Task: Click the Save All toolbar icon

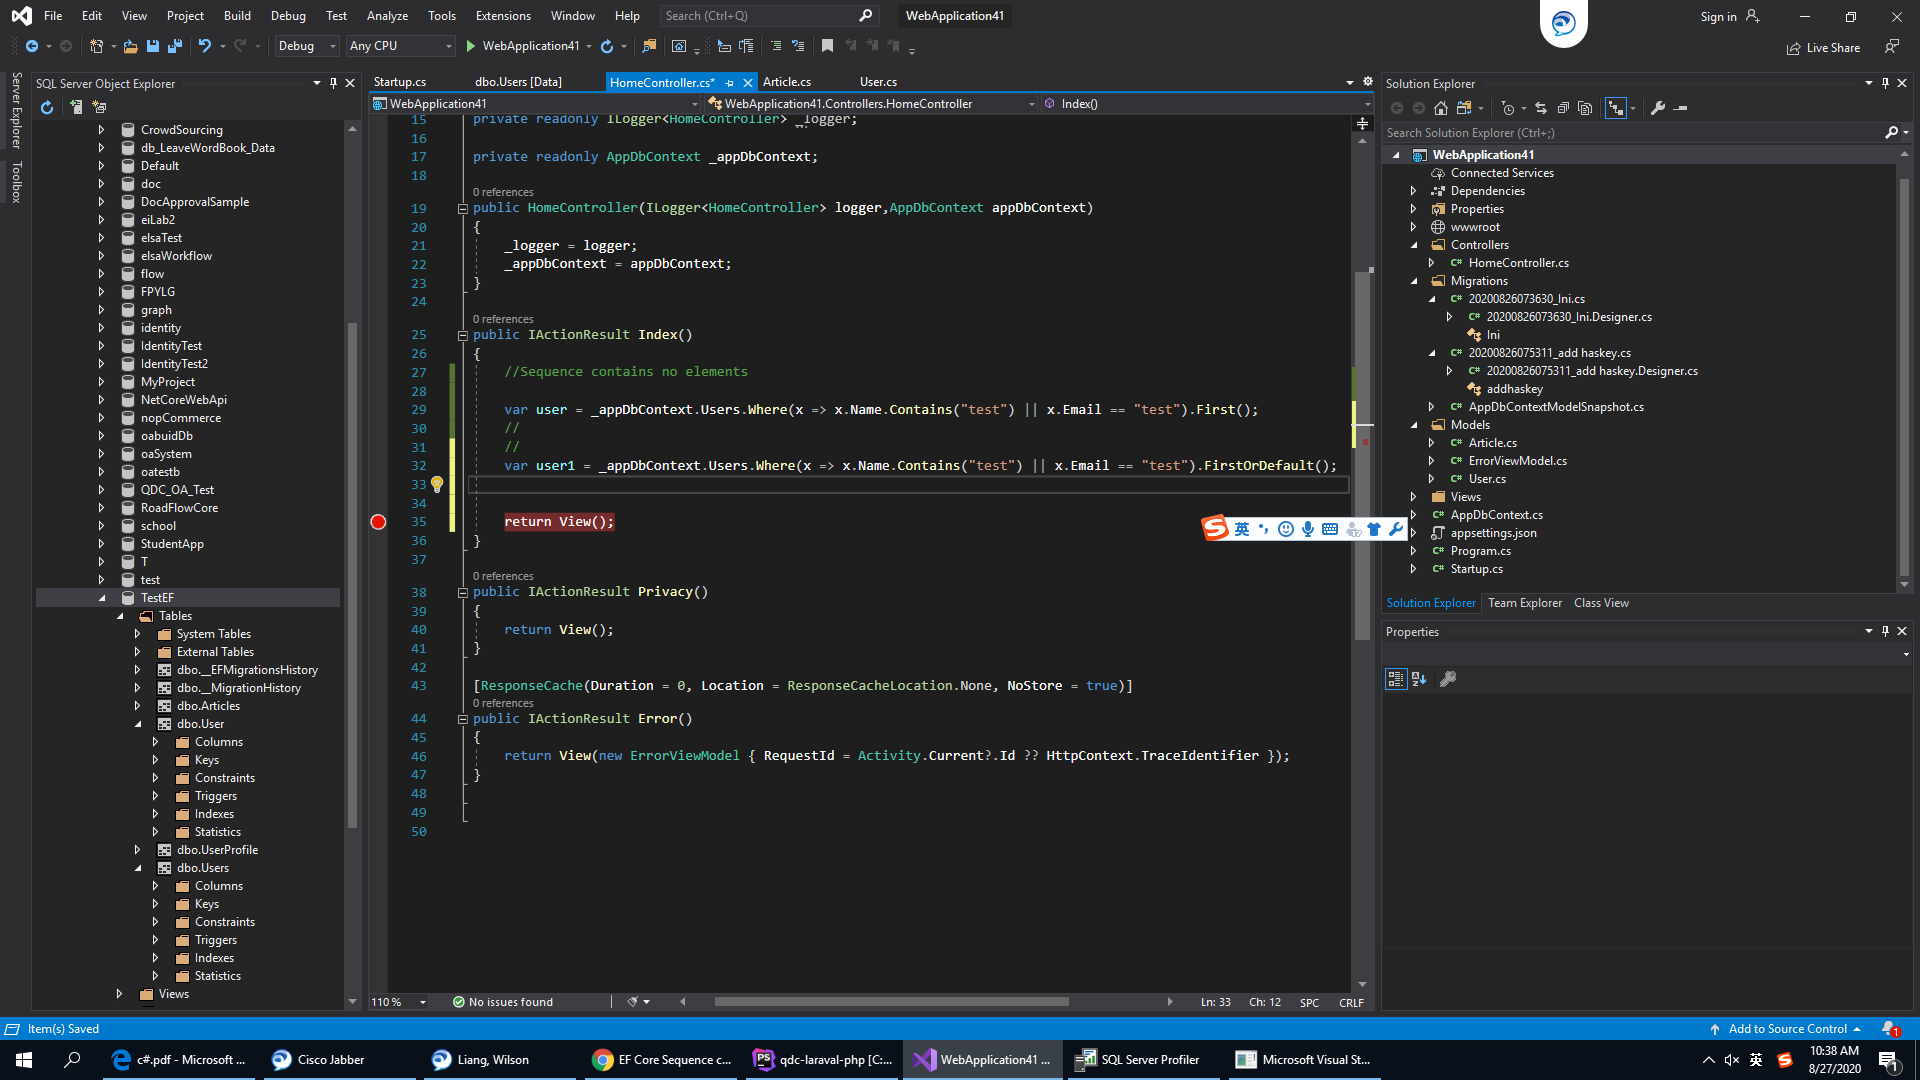Action: click(x=175, y=46)
